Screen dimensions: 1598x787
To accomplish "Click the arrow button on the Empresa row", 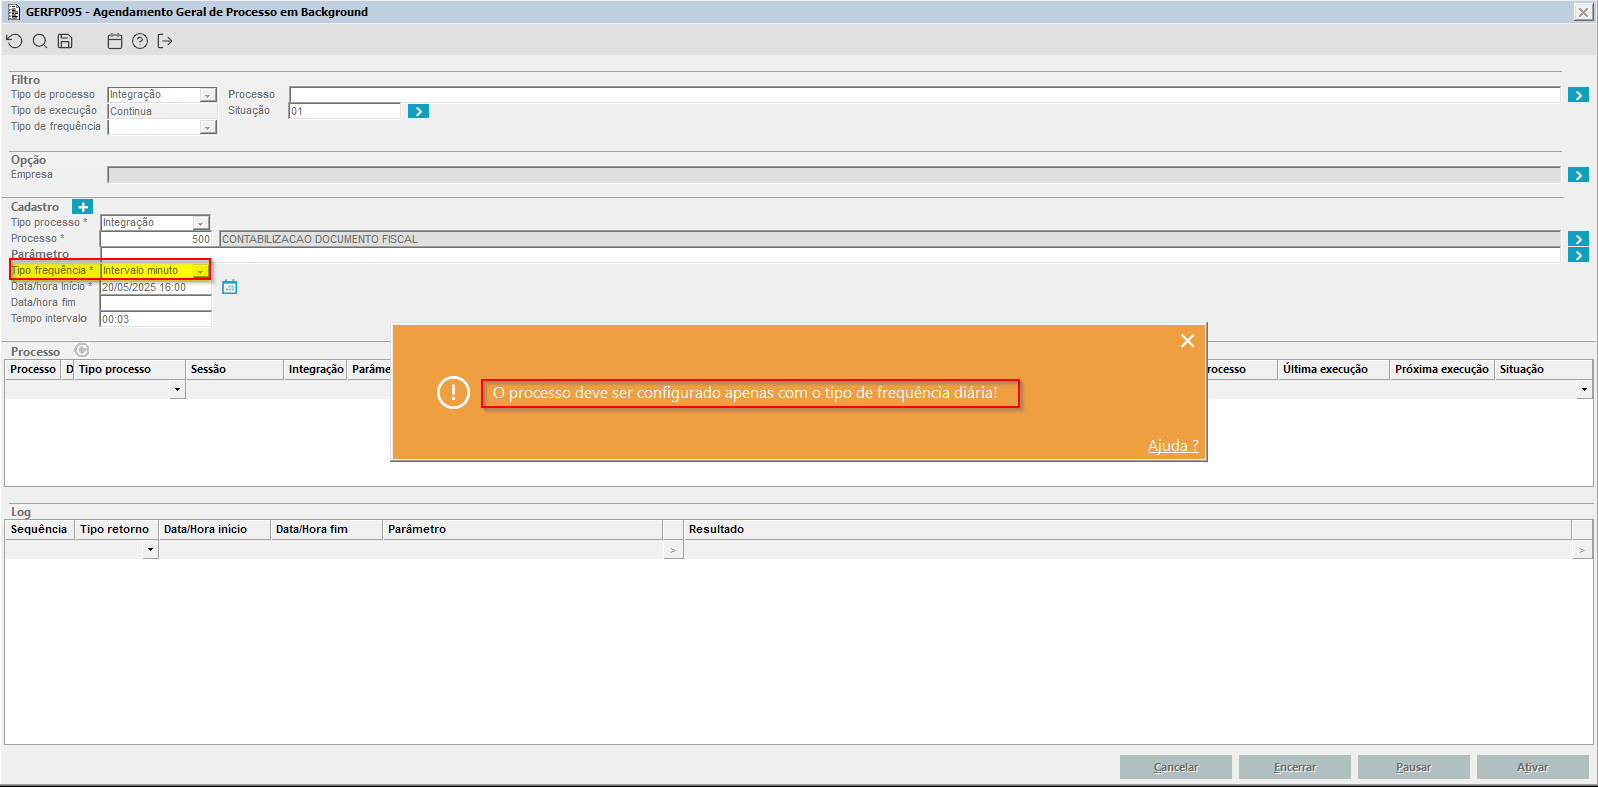I will click(x=1578, y=175).
